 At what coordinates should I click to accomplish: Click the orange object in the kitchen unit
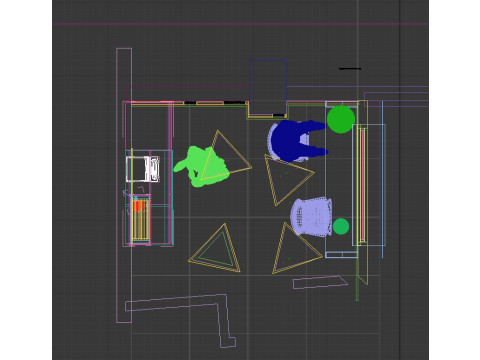click(138, 205)
